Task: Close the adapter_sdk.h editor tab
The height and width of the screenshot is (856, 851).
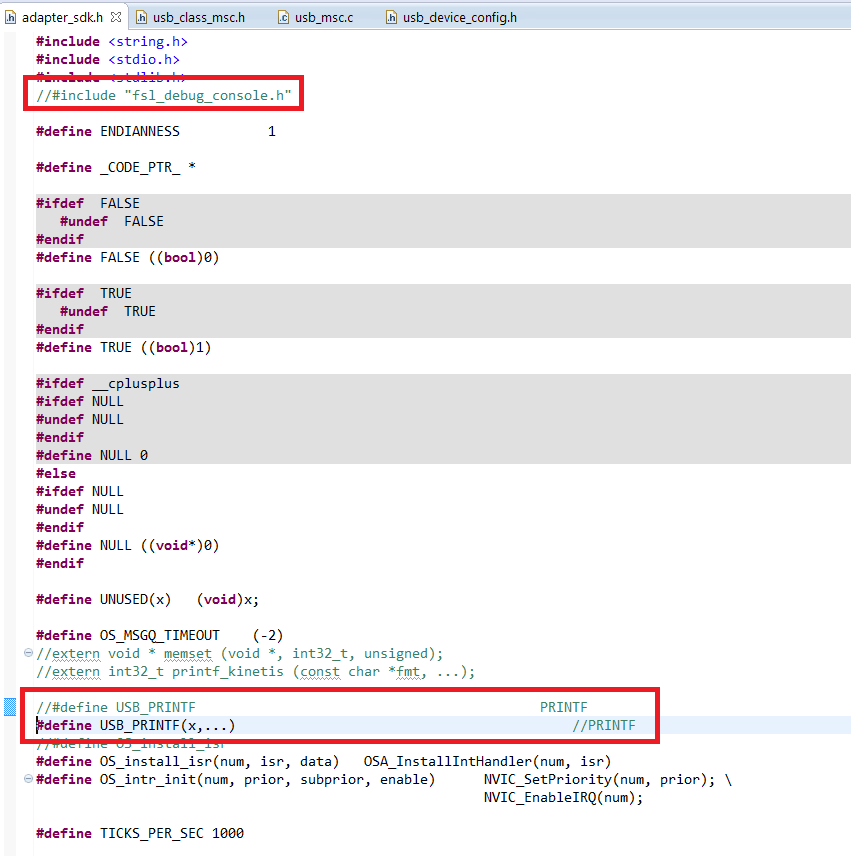Action: (x=116, y=17)
